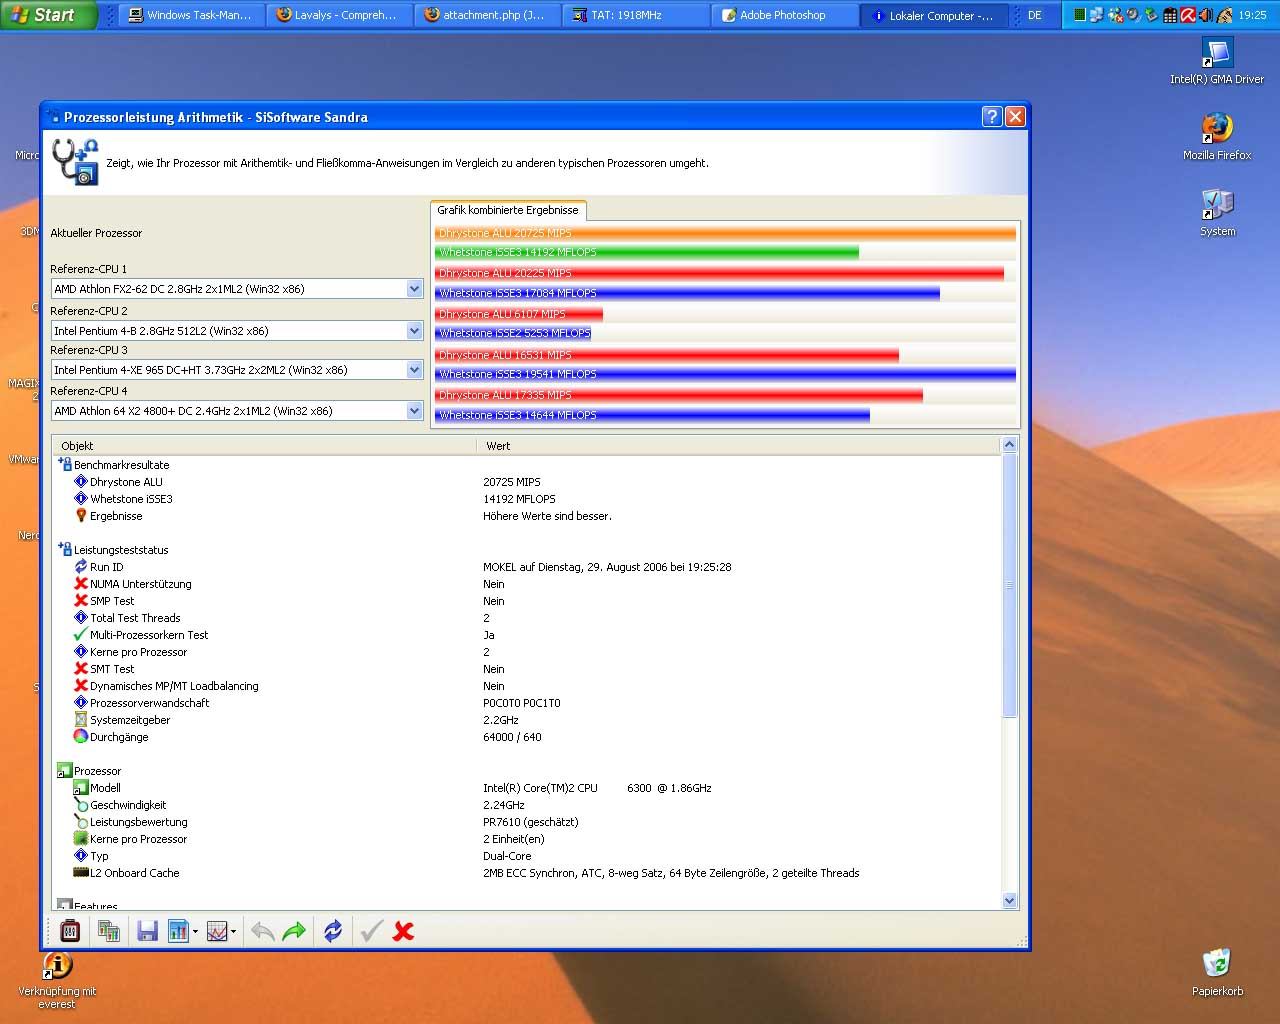The height and width of the screenshot is (1024, 1280).
Task: Select the Leistungsbewertung row
Action: point(527,822)
